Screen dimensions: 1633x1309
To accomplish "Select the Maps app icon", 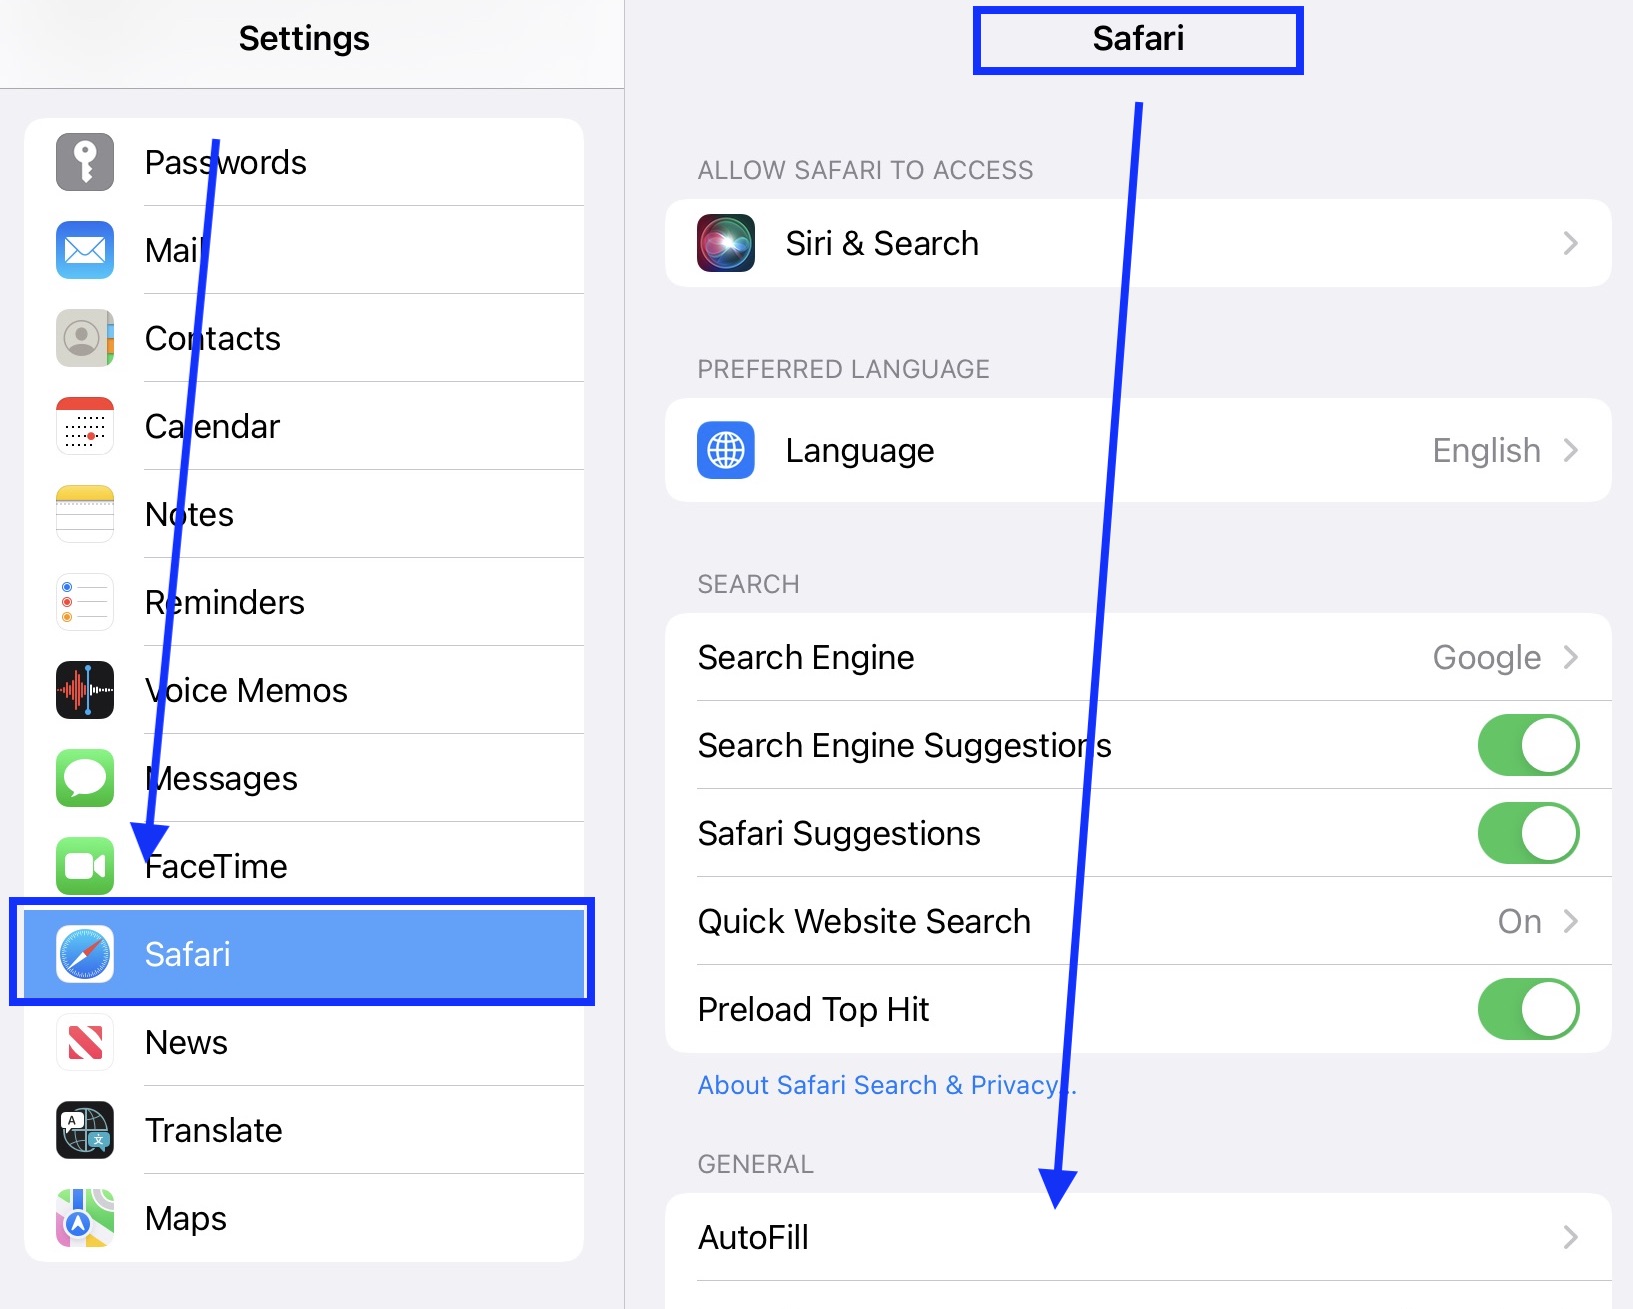I will pyautogui.click(x=85, y=1218).
